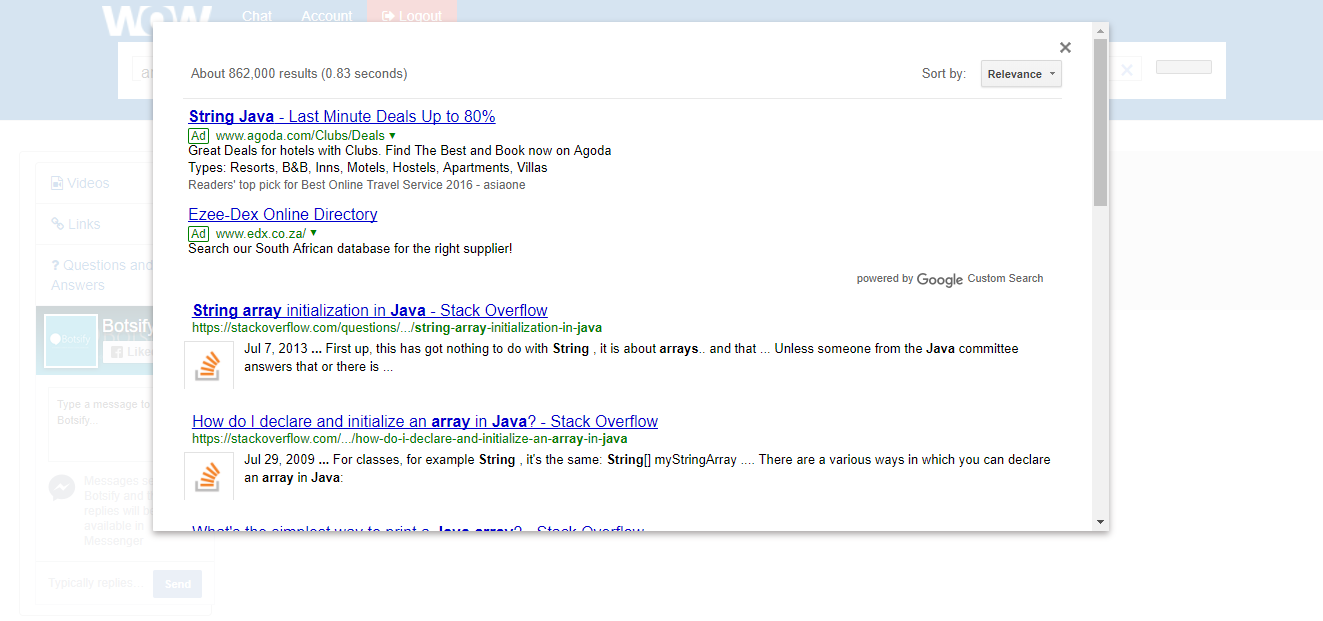
Task: Click the Ad badge beside www.agoda.com
Action: pyautogui.click(x=199, y=135)
